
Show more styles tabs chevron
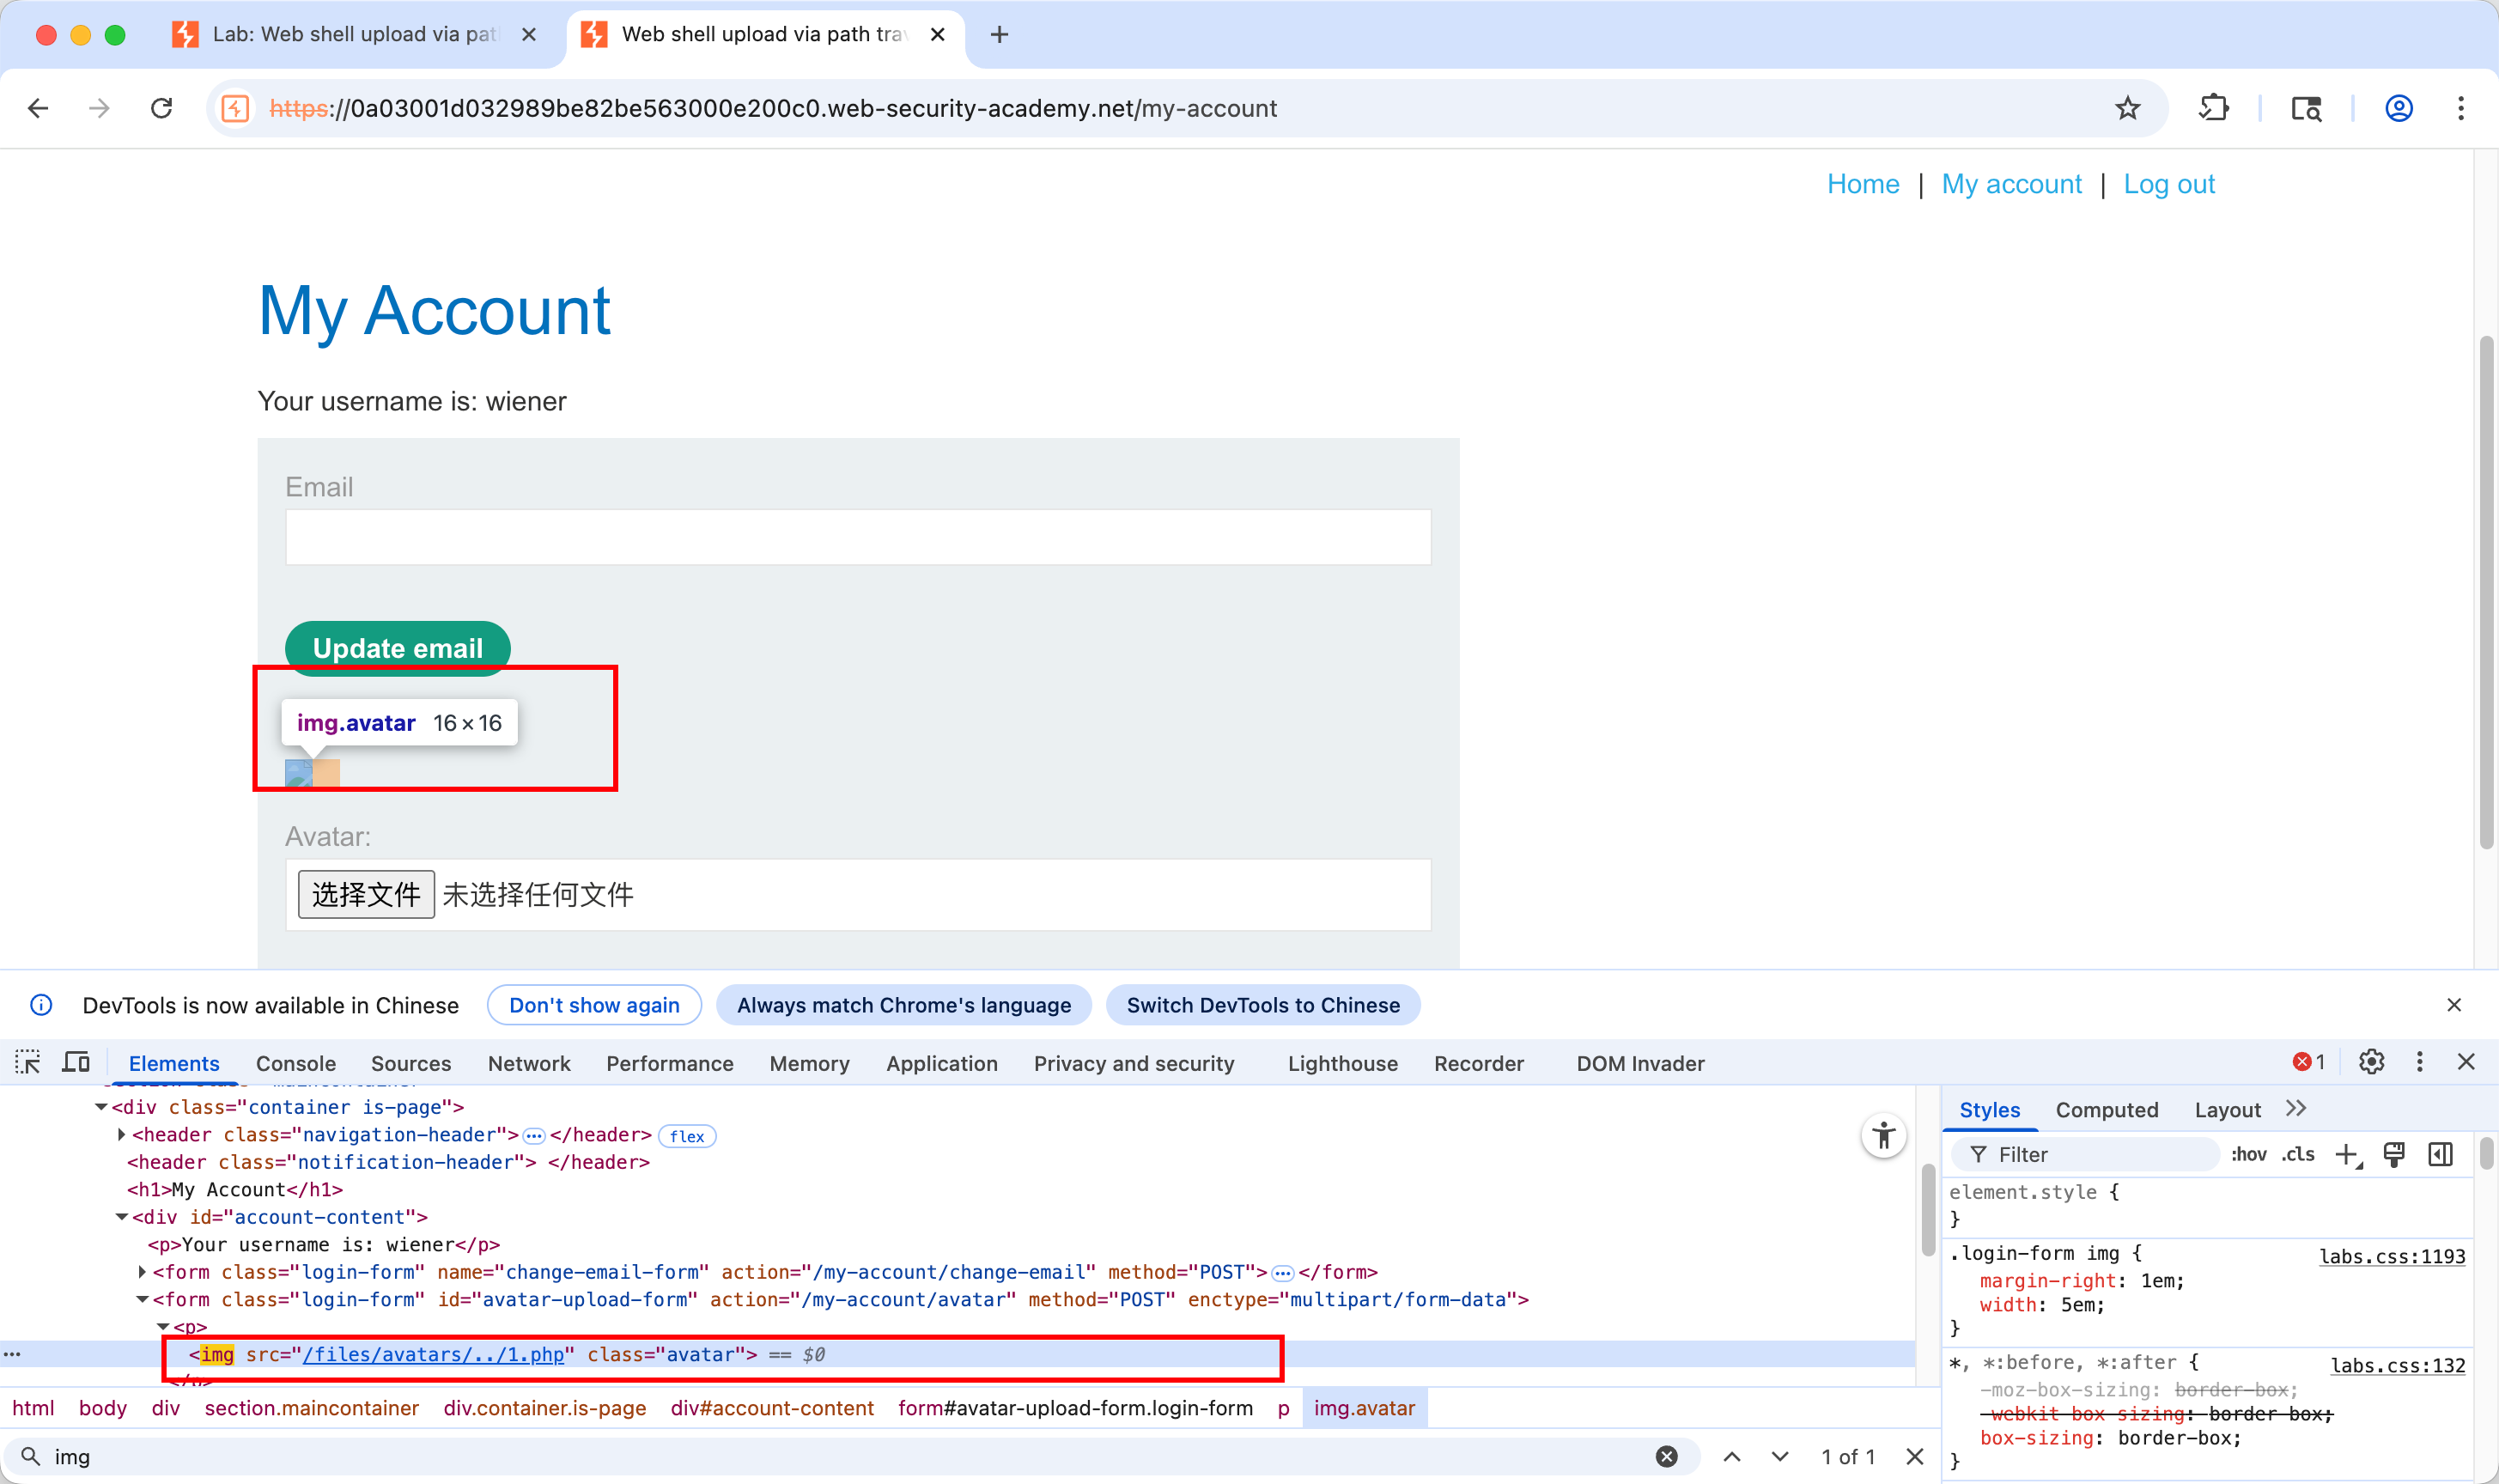click(x=2296, y=1109)
